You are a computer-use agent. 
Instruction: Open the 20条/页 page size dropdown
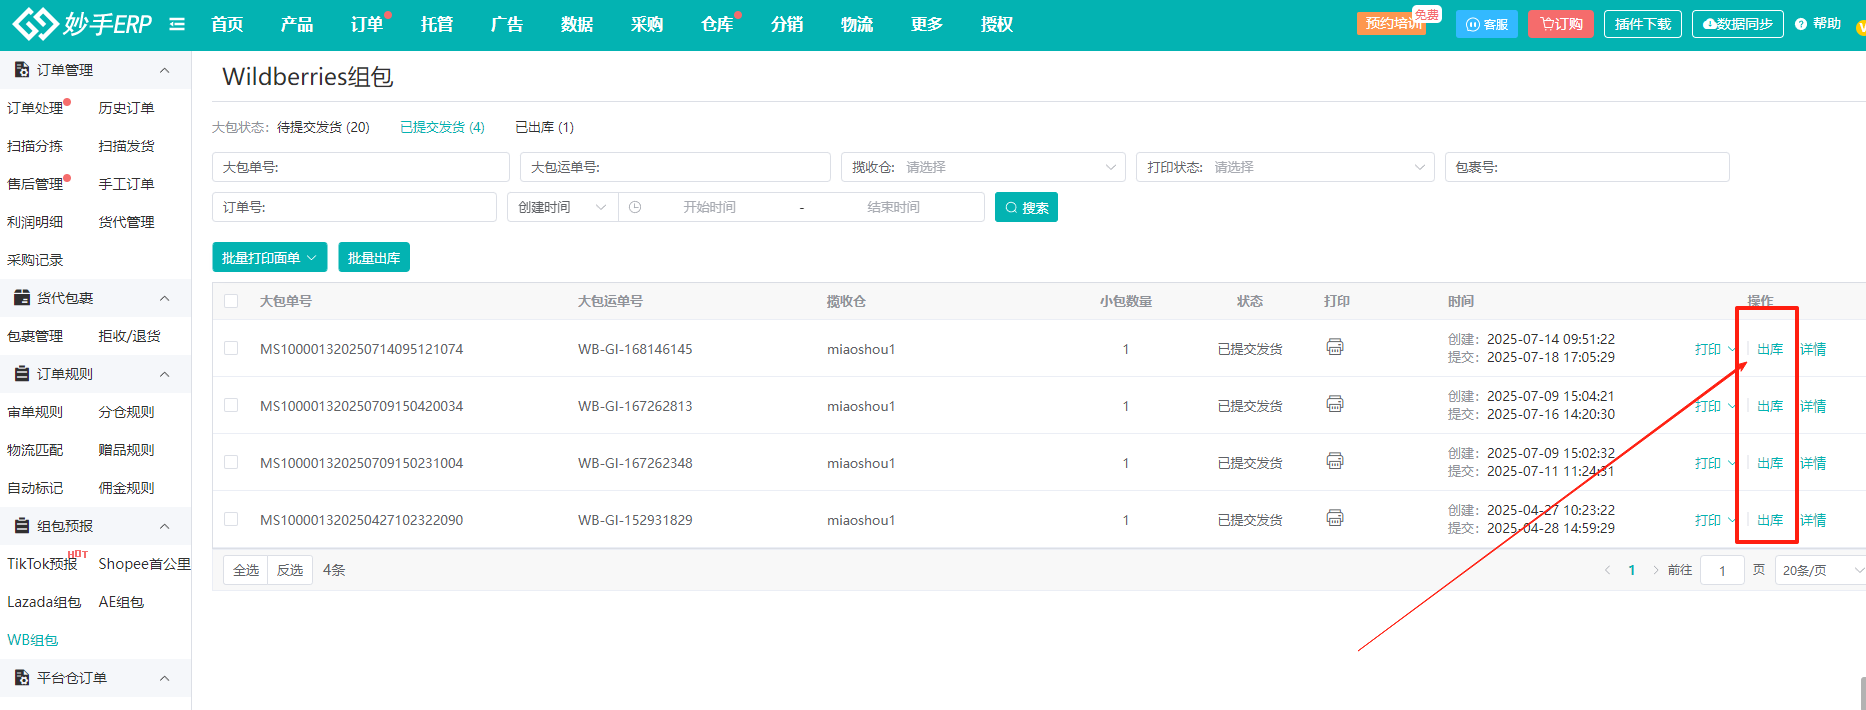coord(1822,570)
